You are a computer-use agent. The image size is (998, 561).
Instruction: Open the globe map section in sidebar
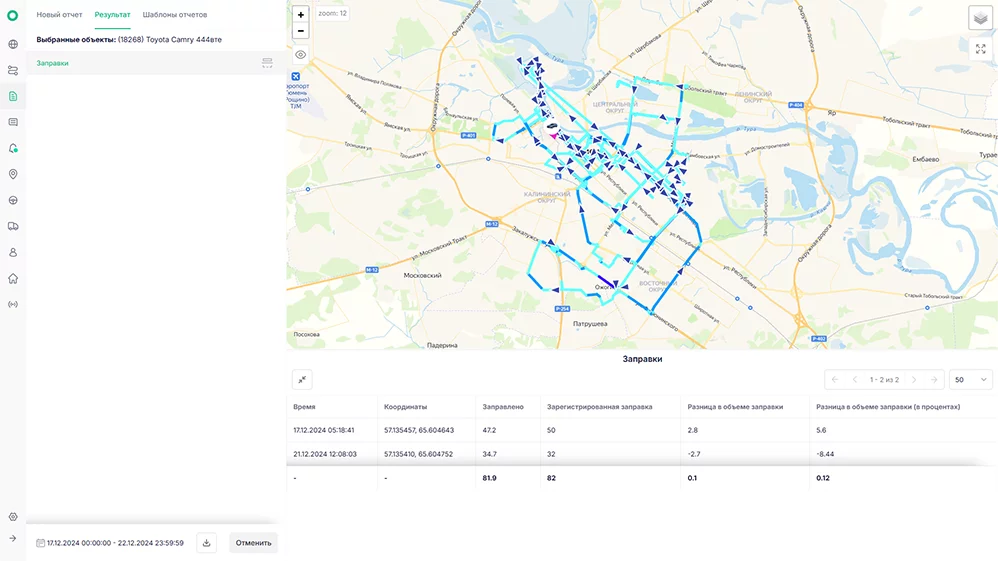click(13, 45)
